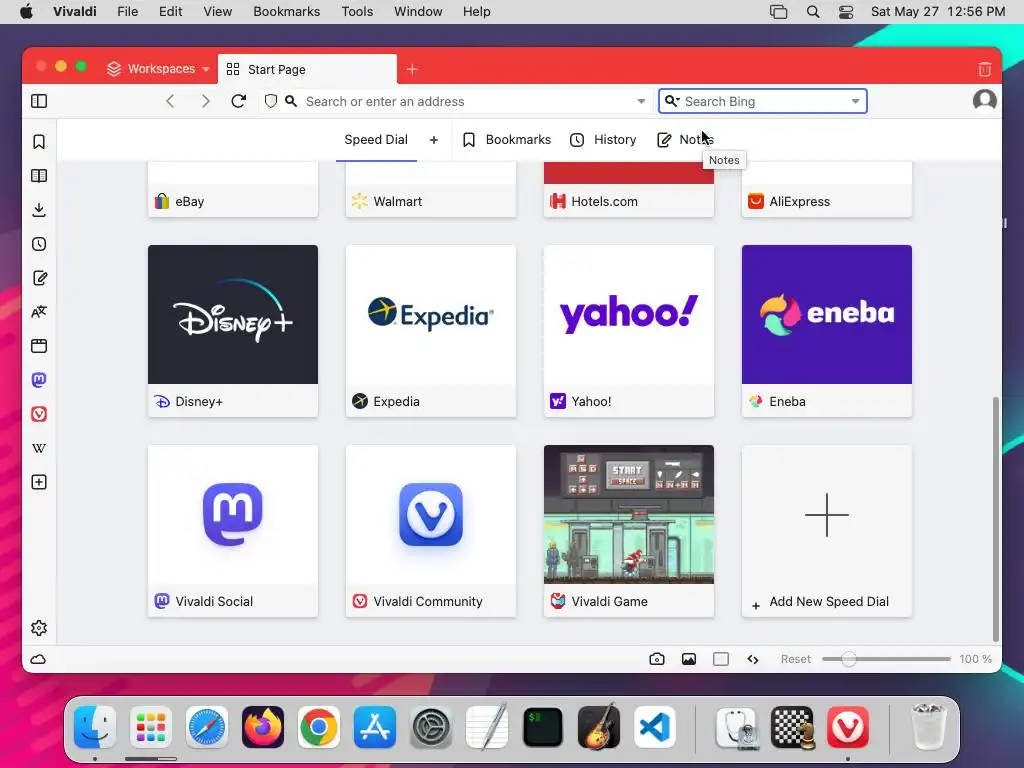Viewport: 1024px width, 768px height.
Task: Open the Vivaldi Game speed dial
Action: tap(629, 531)
